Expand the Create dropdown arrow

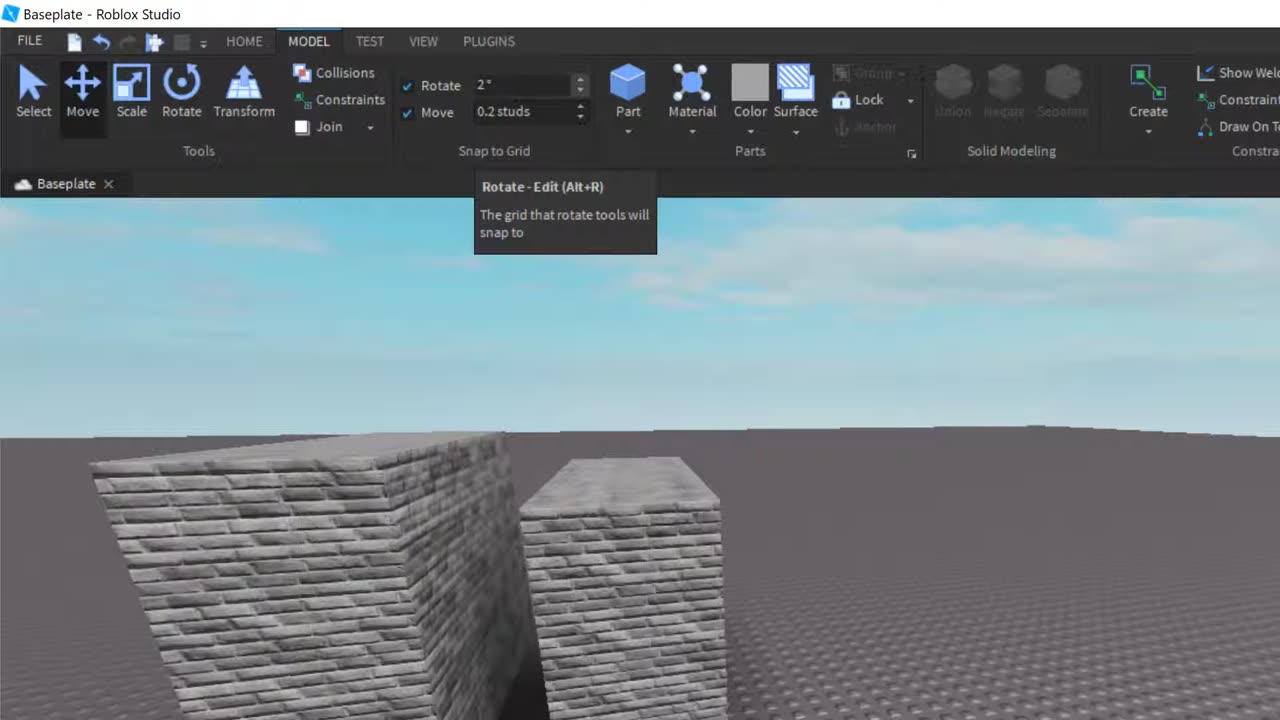coord(1148,131)
